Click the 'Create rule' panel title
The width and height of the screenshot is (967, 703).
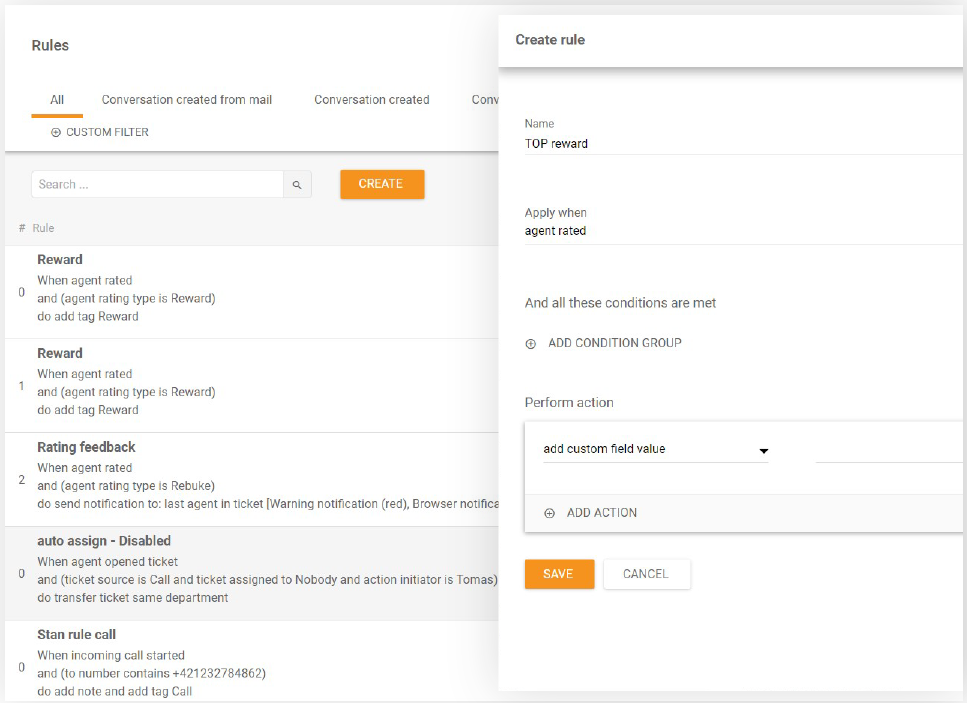(x=550, y=40)
